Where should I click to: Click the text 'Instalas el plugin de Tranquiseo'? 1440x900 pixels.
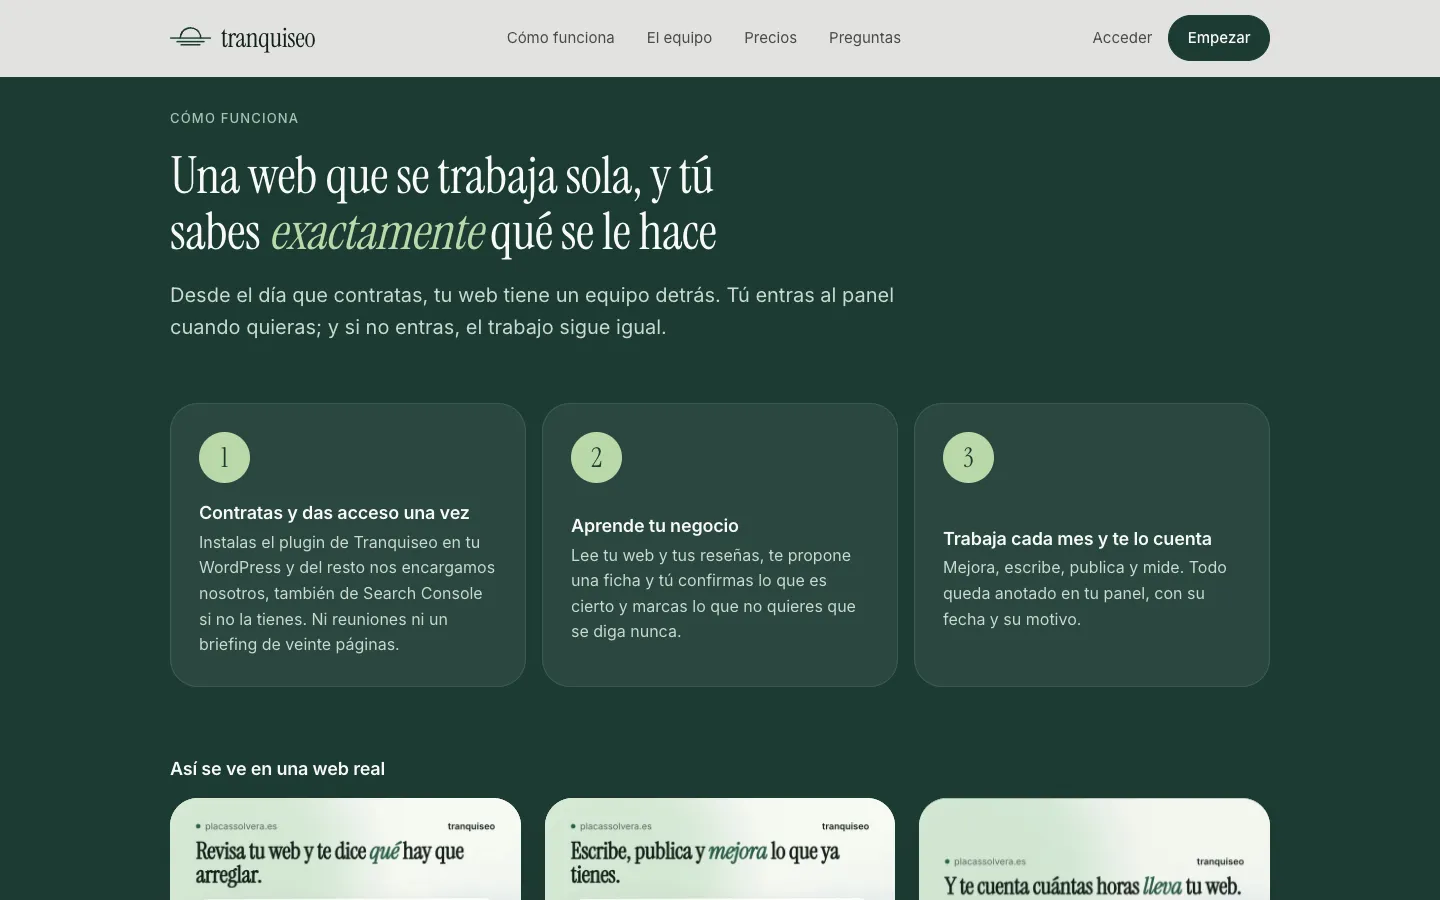coord(347,593)
